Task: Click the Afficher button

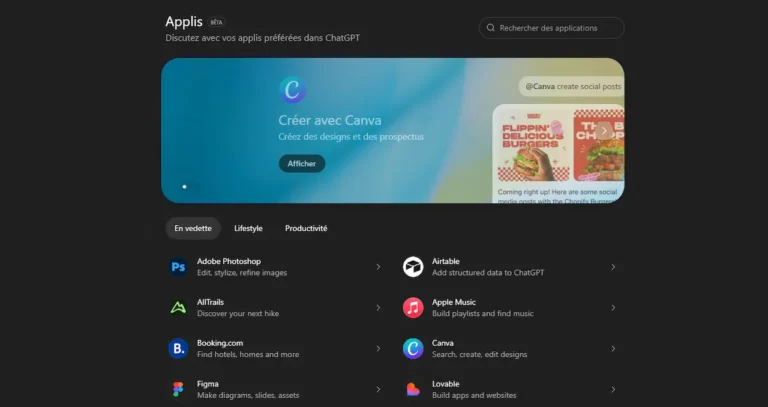Action: [302, 164]
